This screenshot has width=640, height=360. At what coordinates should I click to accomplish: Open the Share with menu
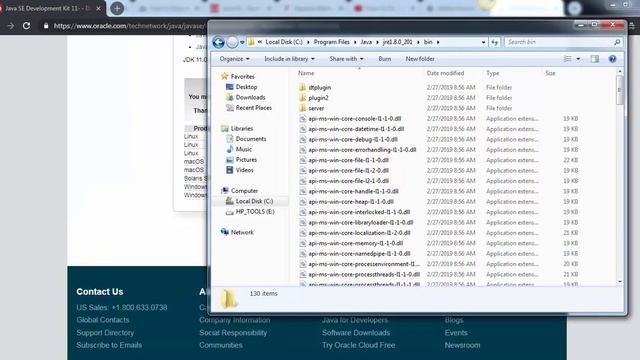click(x=346, y=59)
